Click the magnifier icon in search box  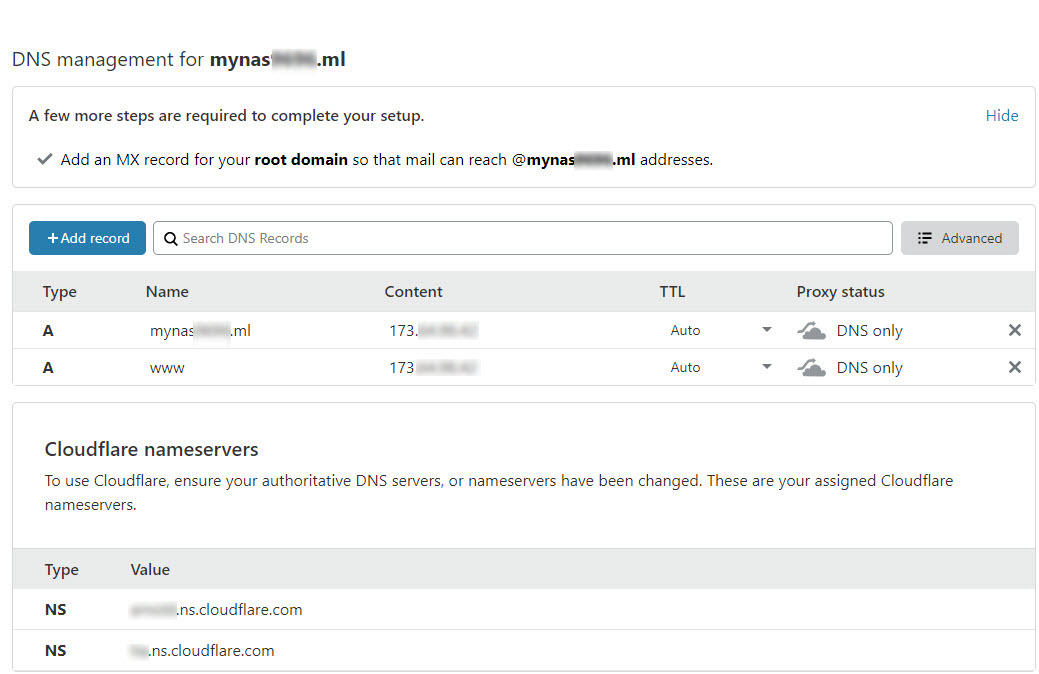[x=170, y=239]
